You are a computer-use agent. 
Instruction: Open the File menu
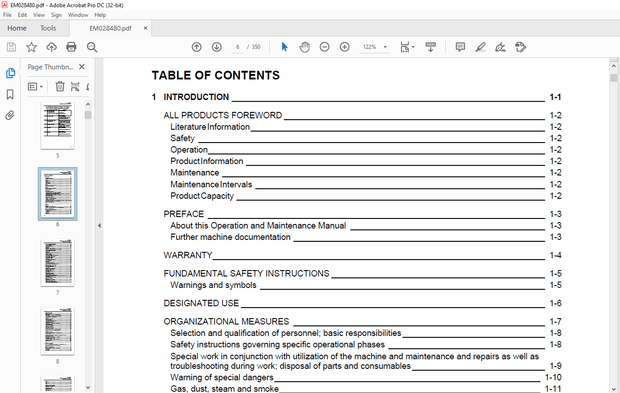coord(7,15)
